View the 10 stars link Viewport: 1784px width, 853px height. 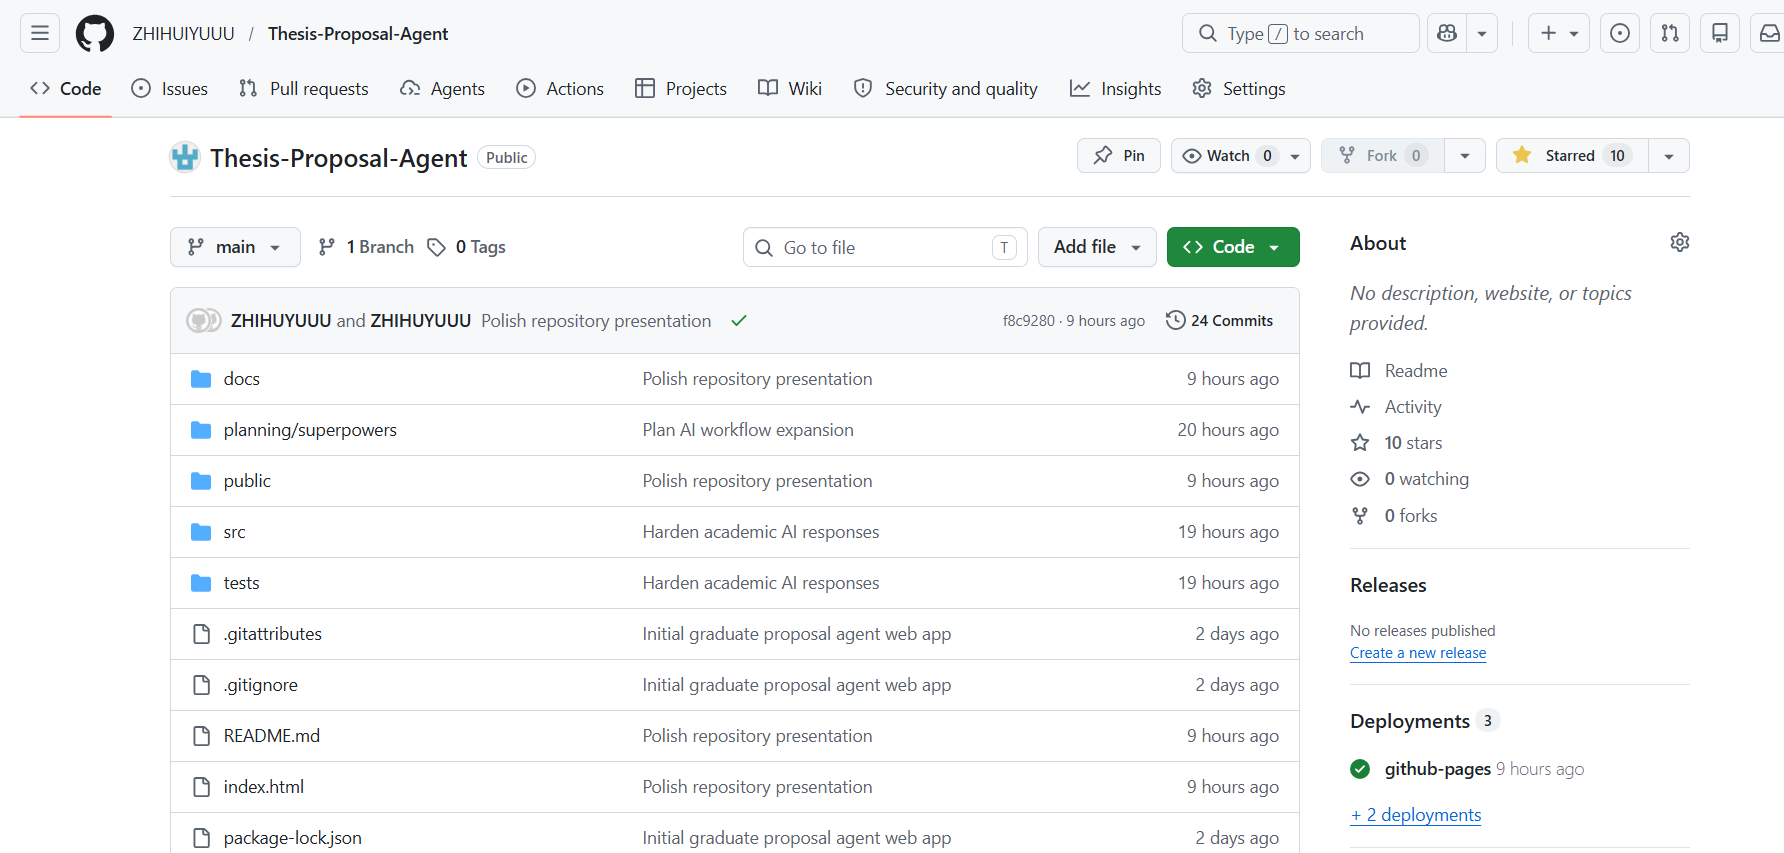coord(1397,443)
